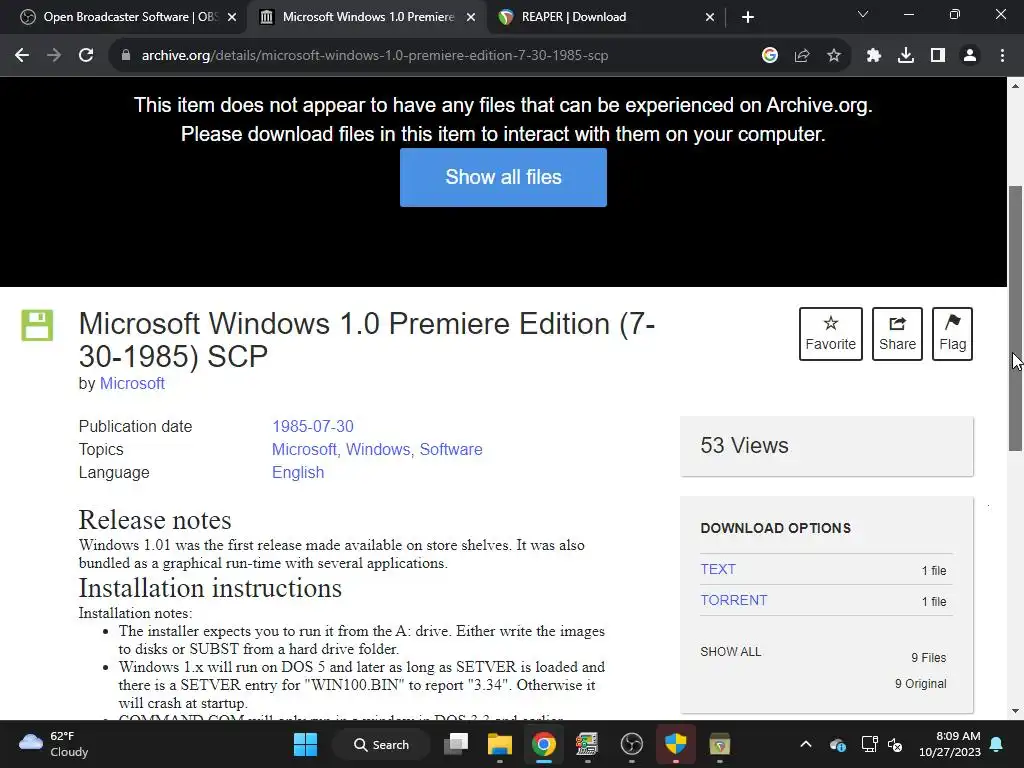Switch to Microsoft Windows 1.0 Premiere tab
The width and height of the screenshot is (1024, 768).
click(368, 17)
